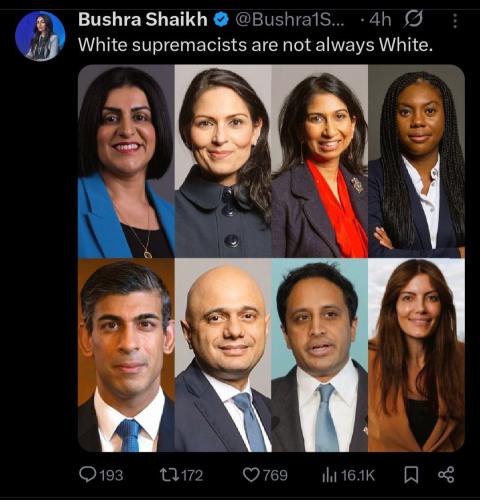Click the slashed-circle icon beside the timestamp

tap(413, 19)
